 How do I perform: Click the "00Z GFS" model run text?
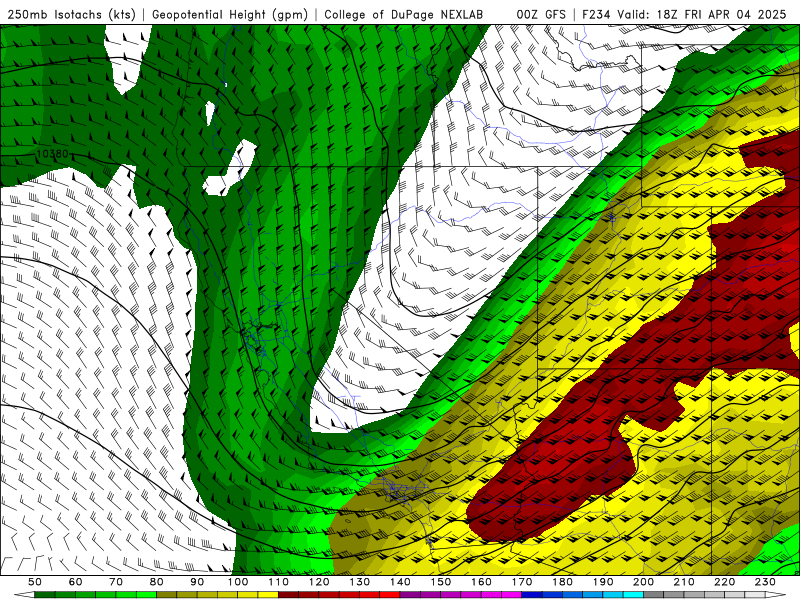point(541,14)
